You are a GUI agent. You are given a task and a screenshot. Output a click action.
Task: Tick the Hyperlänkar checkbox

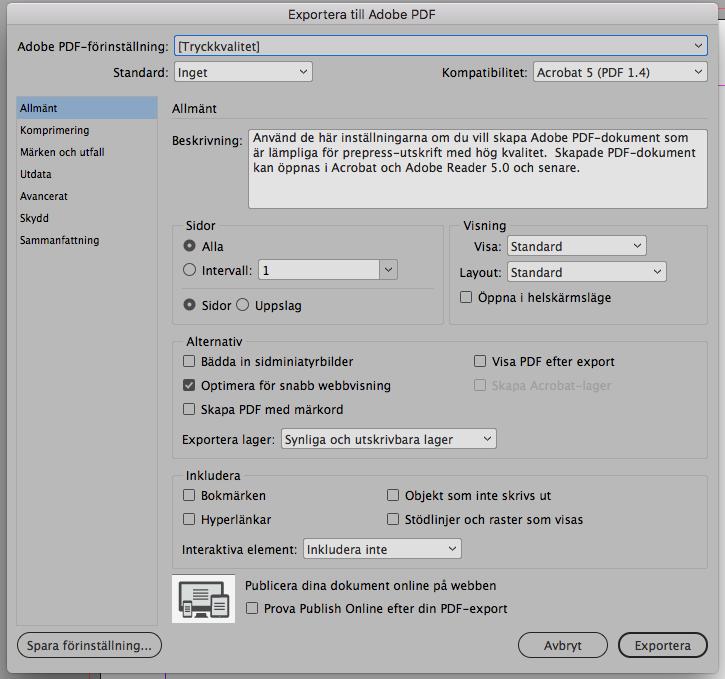click(189, 519)
